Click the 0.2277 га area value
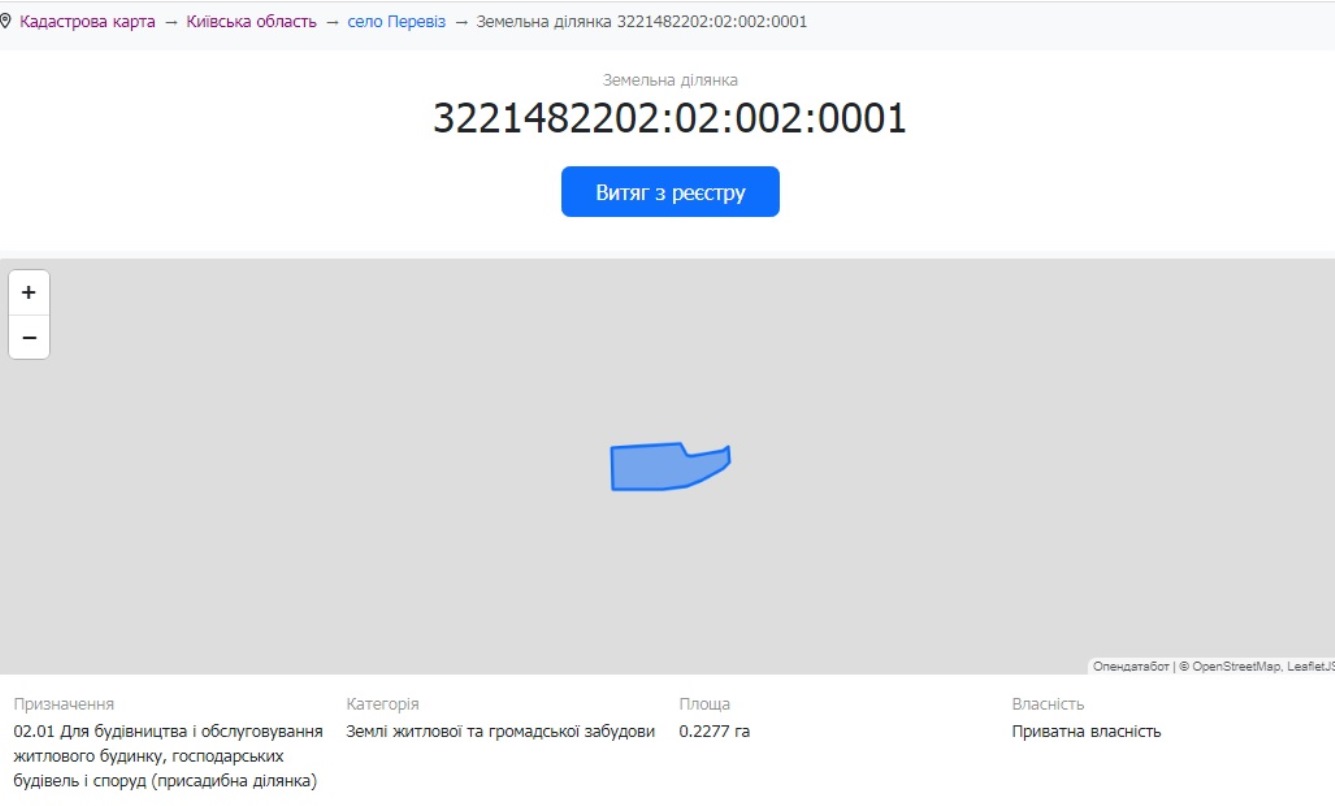Image resolution: width=1335 pixels, height=806 pixels. click(714, 731)
